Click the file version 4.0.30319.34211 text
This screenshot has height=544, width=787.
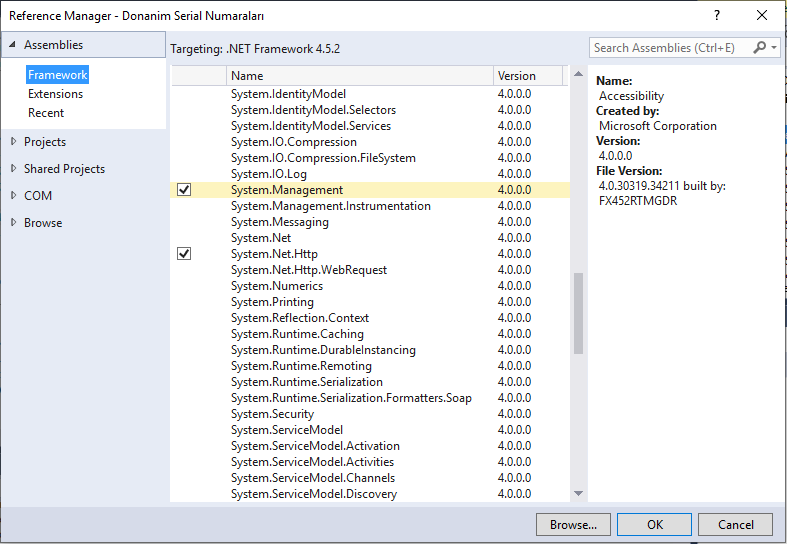[638, 186]
